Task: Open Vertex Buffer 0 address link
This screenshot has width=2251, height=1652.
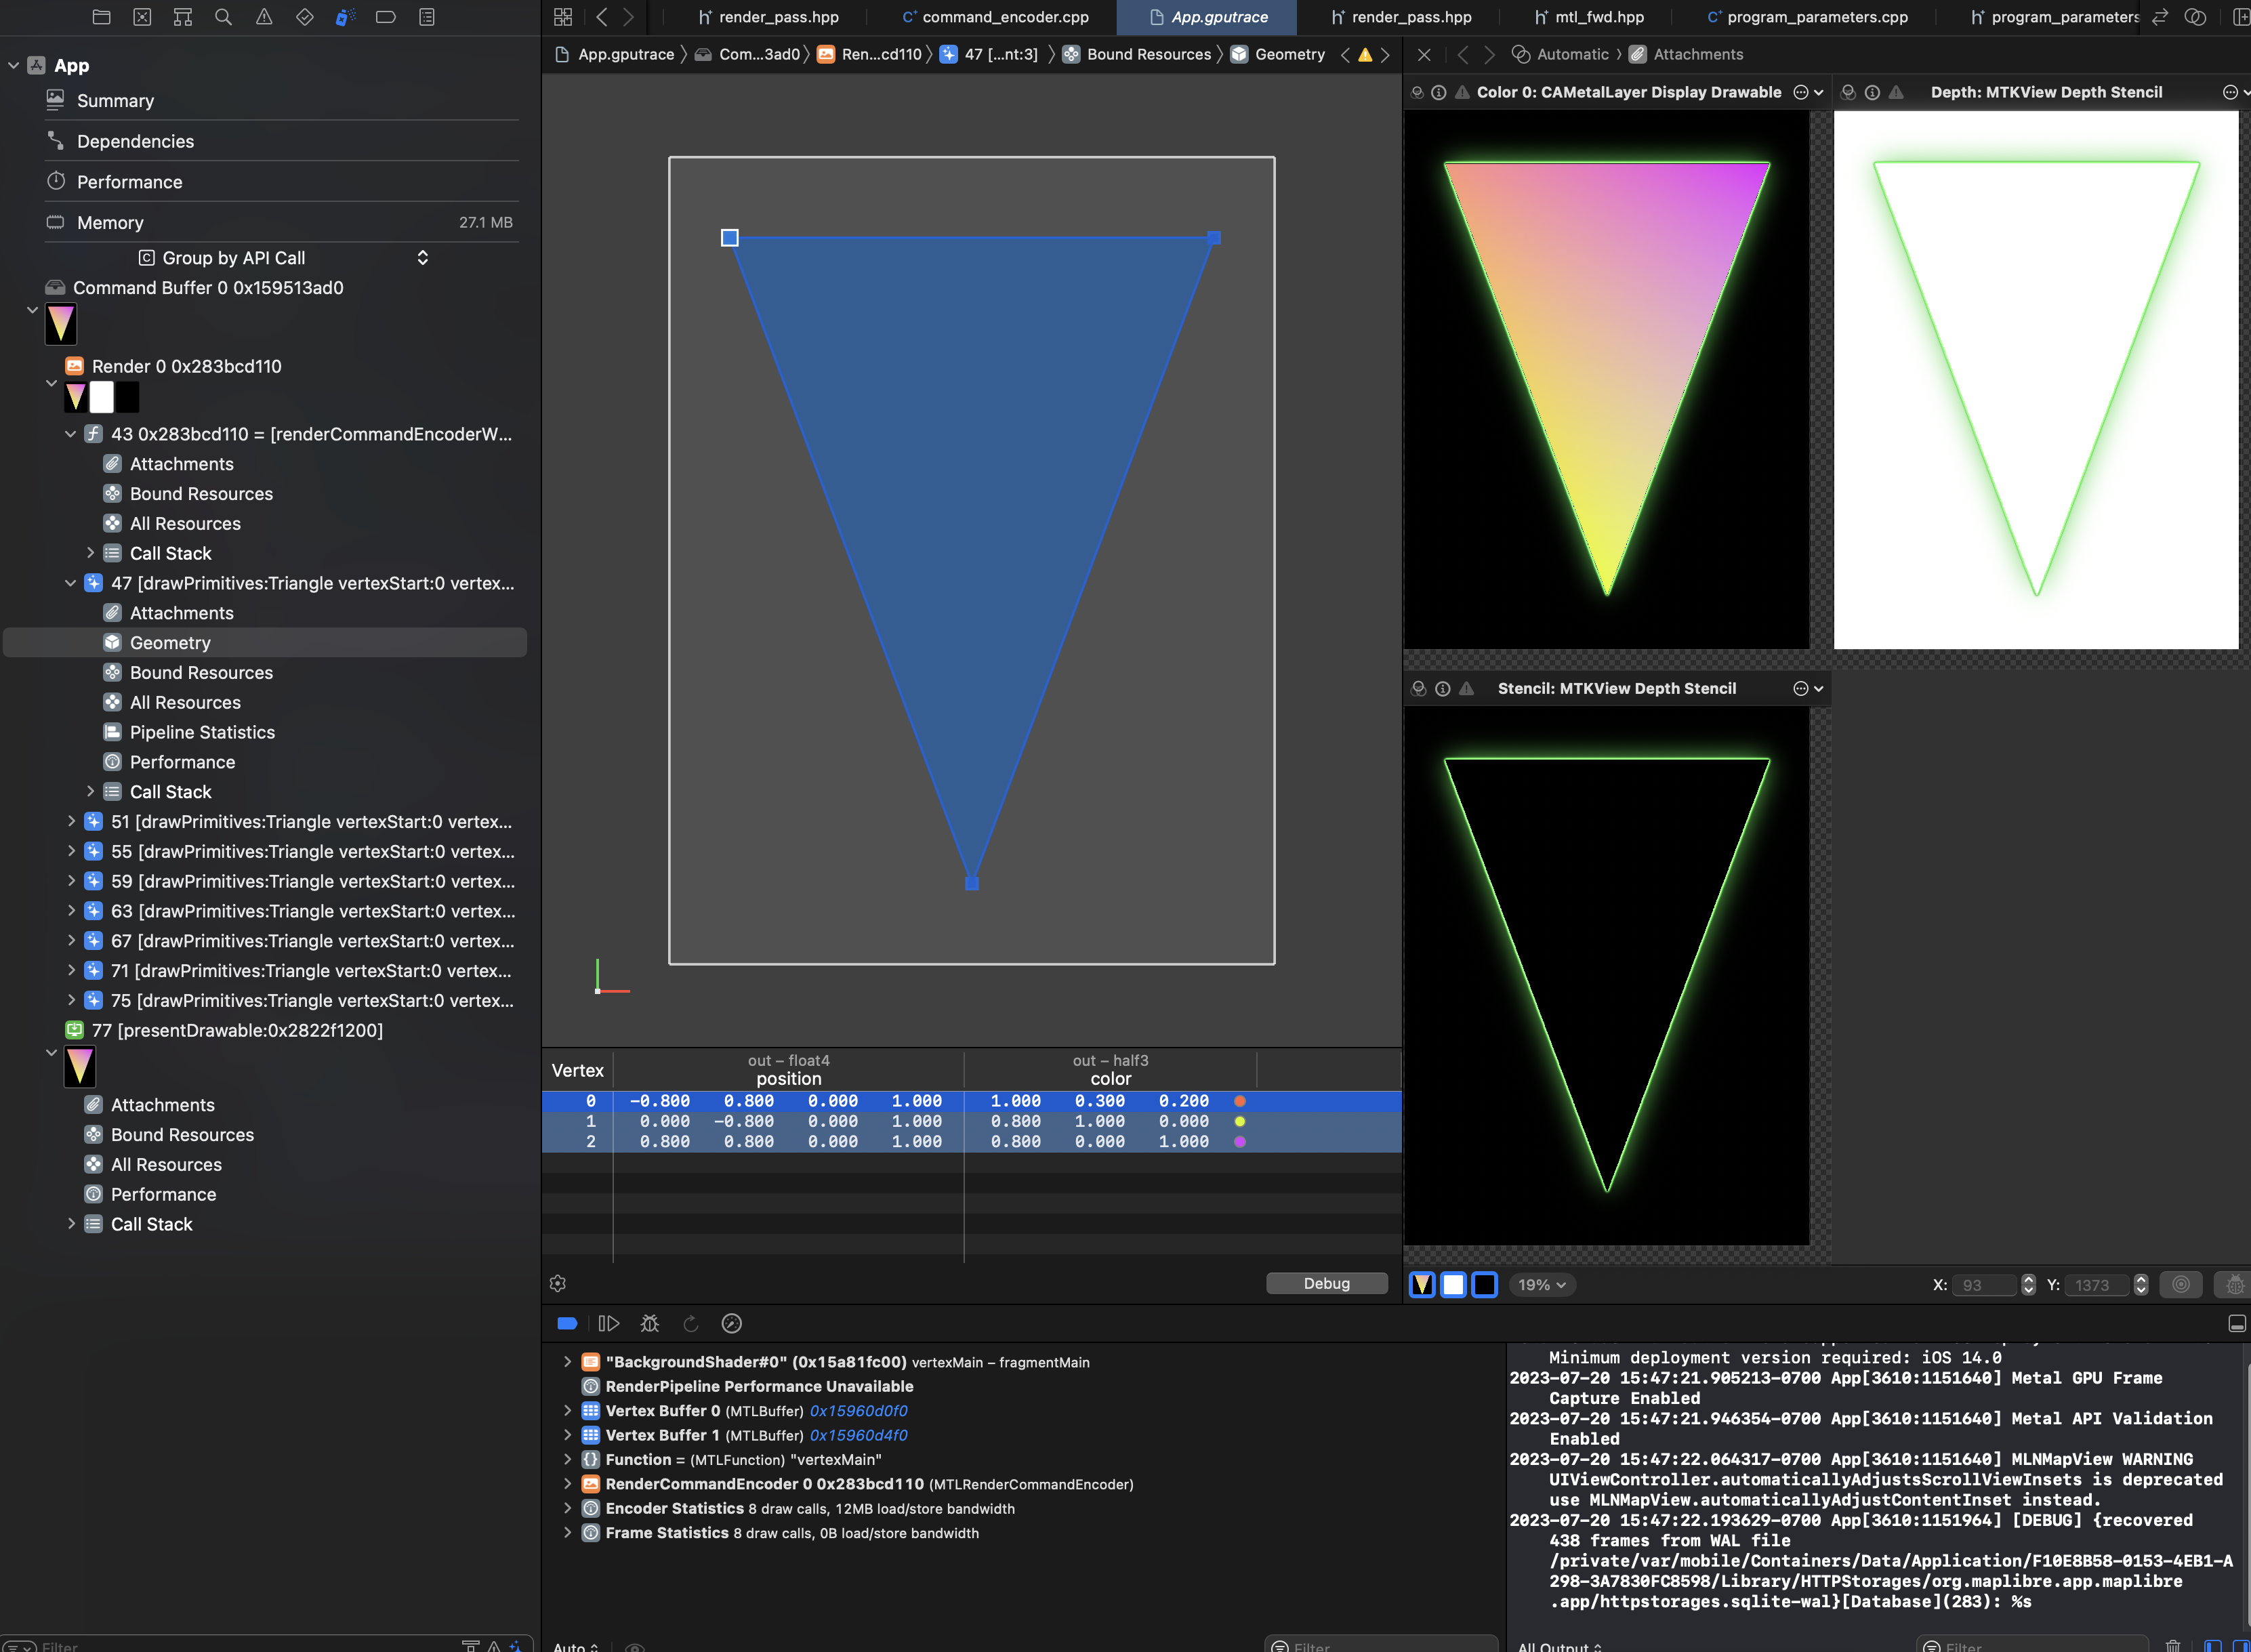Action: pyautogui.click(x=858, y=1410)
